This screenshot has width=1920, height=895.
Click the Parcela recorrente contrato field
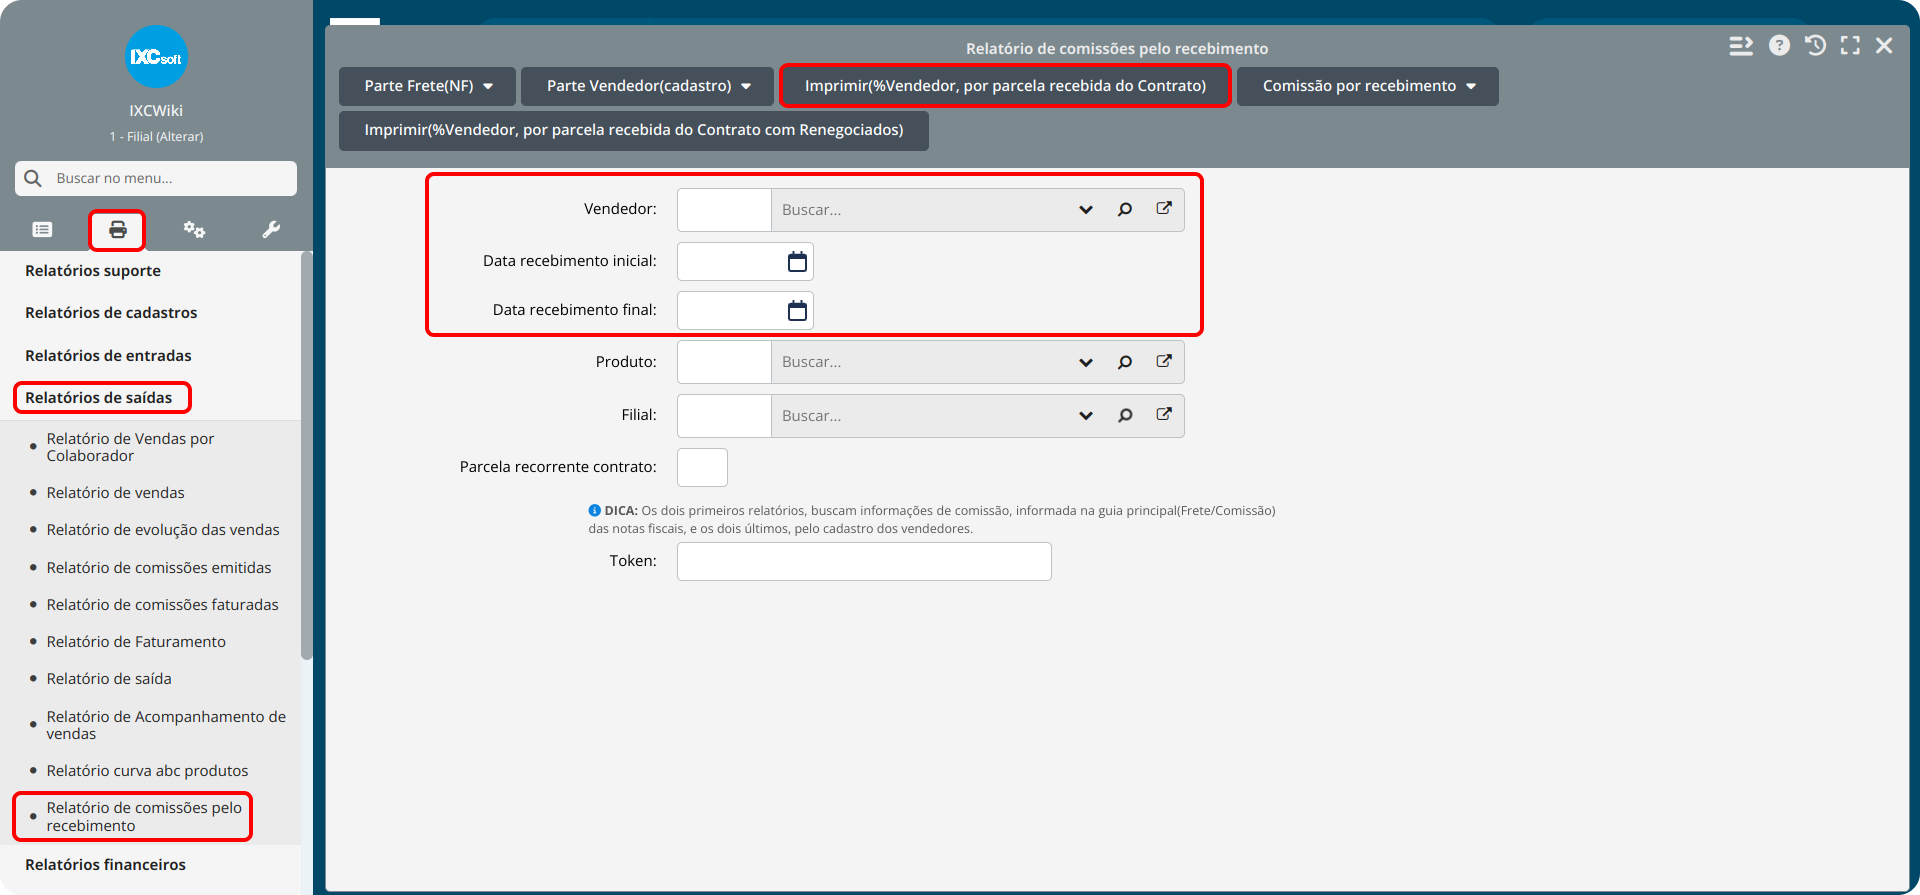[702, 467]
